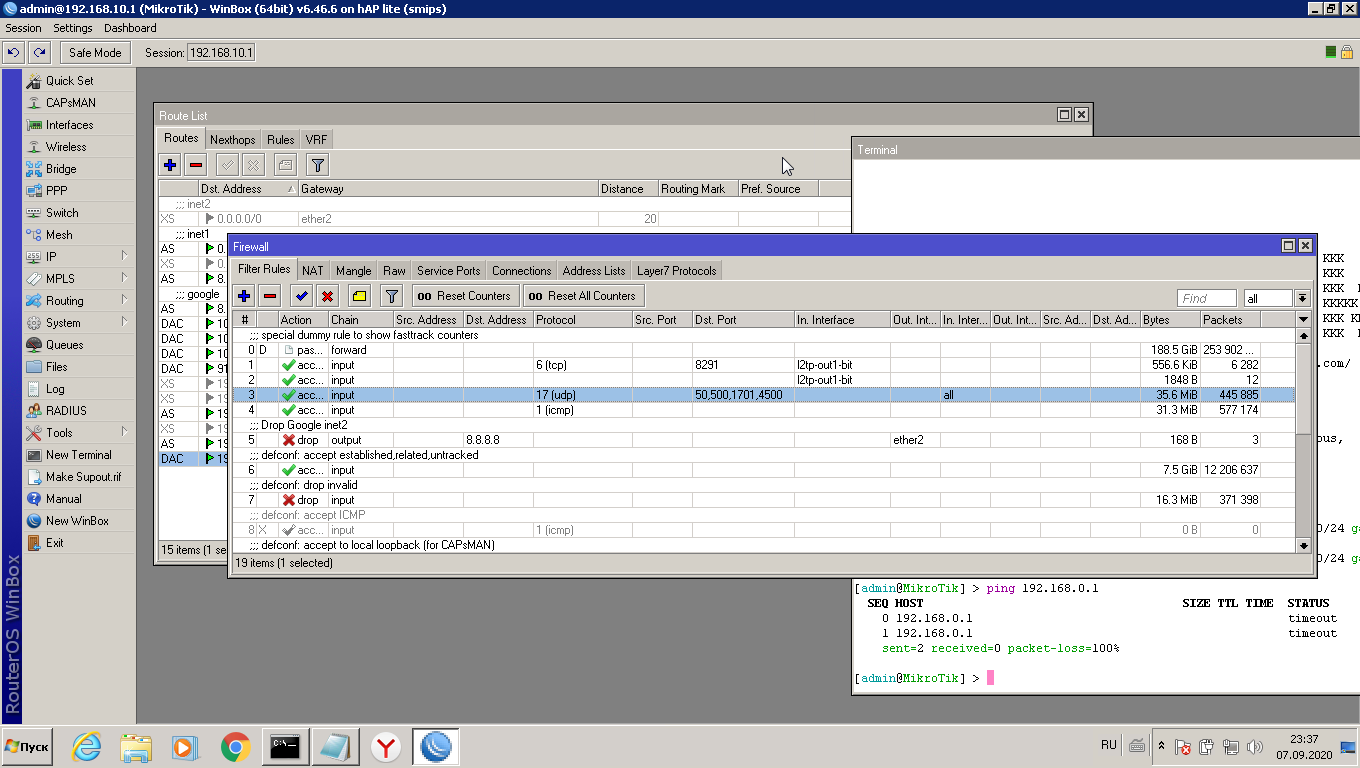The height and width of the screenshot is (768, 1360).
Task: Add comment to firewall rule via yellow icon
Action: (359, 296)
